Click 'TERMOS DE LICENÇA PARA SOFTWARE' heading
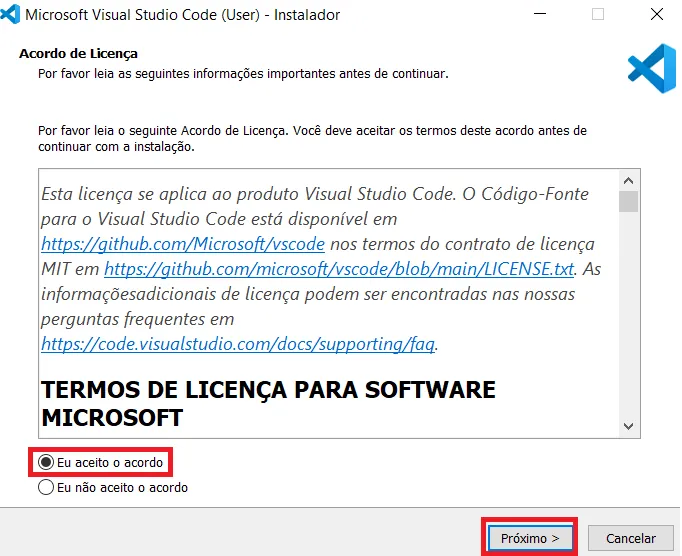The image size is (682, 556). point(268,389)
